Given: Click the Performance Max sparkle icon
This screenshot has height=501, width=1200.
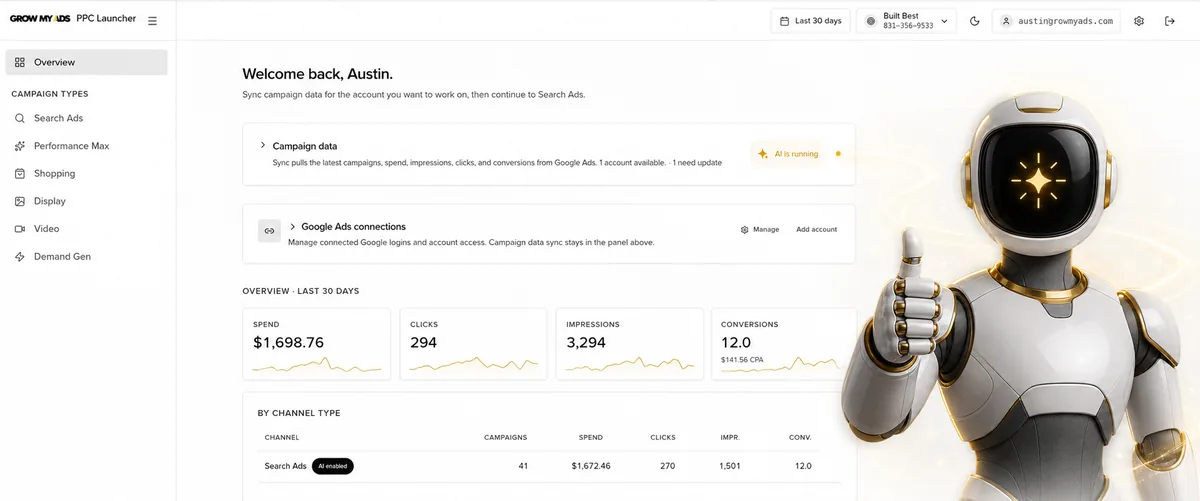Looking at the screenshot, I should click(x=20, y=146).
